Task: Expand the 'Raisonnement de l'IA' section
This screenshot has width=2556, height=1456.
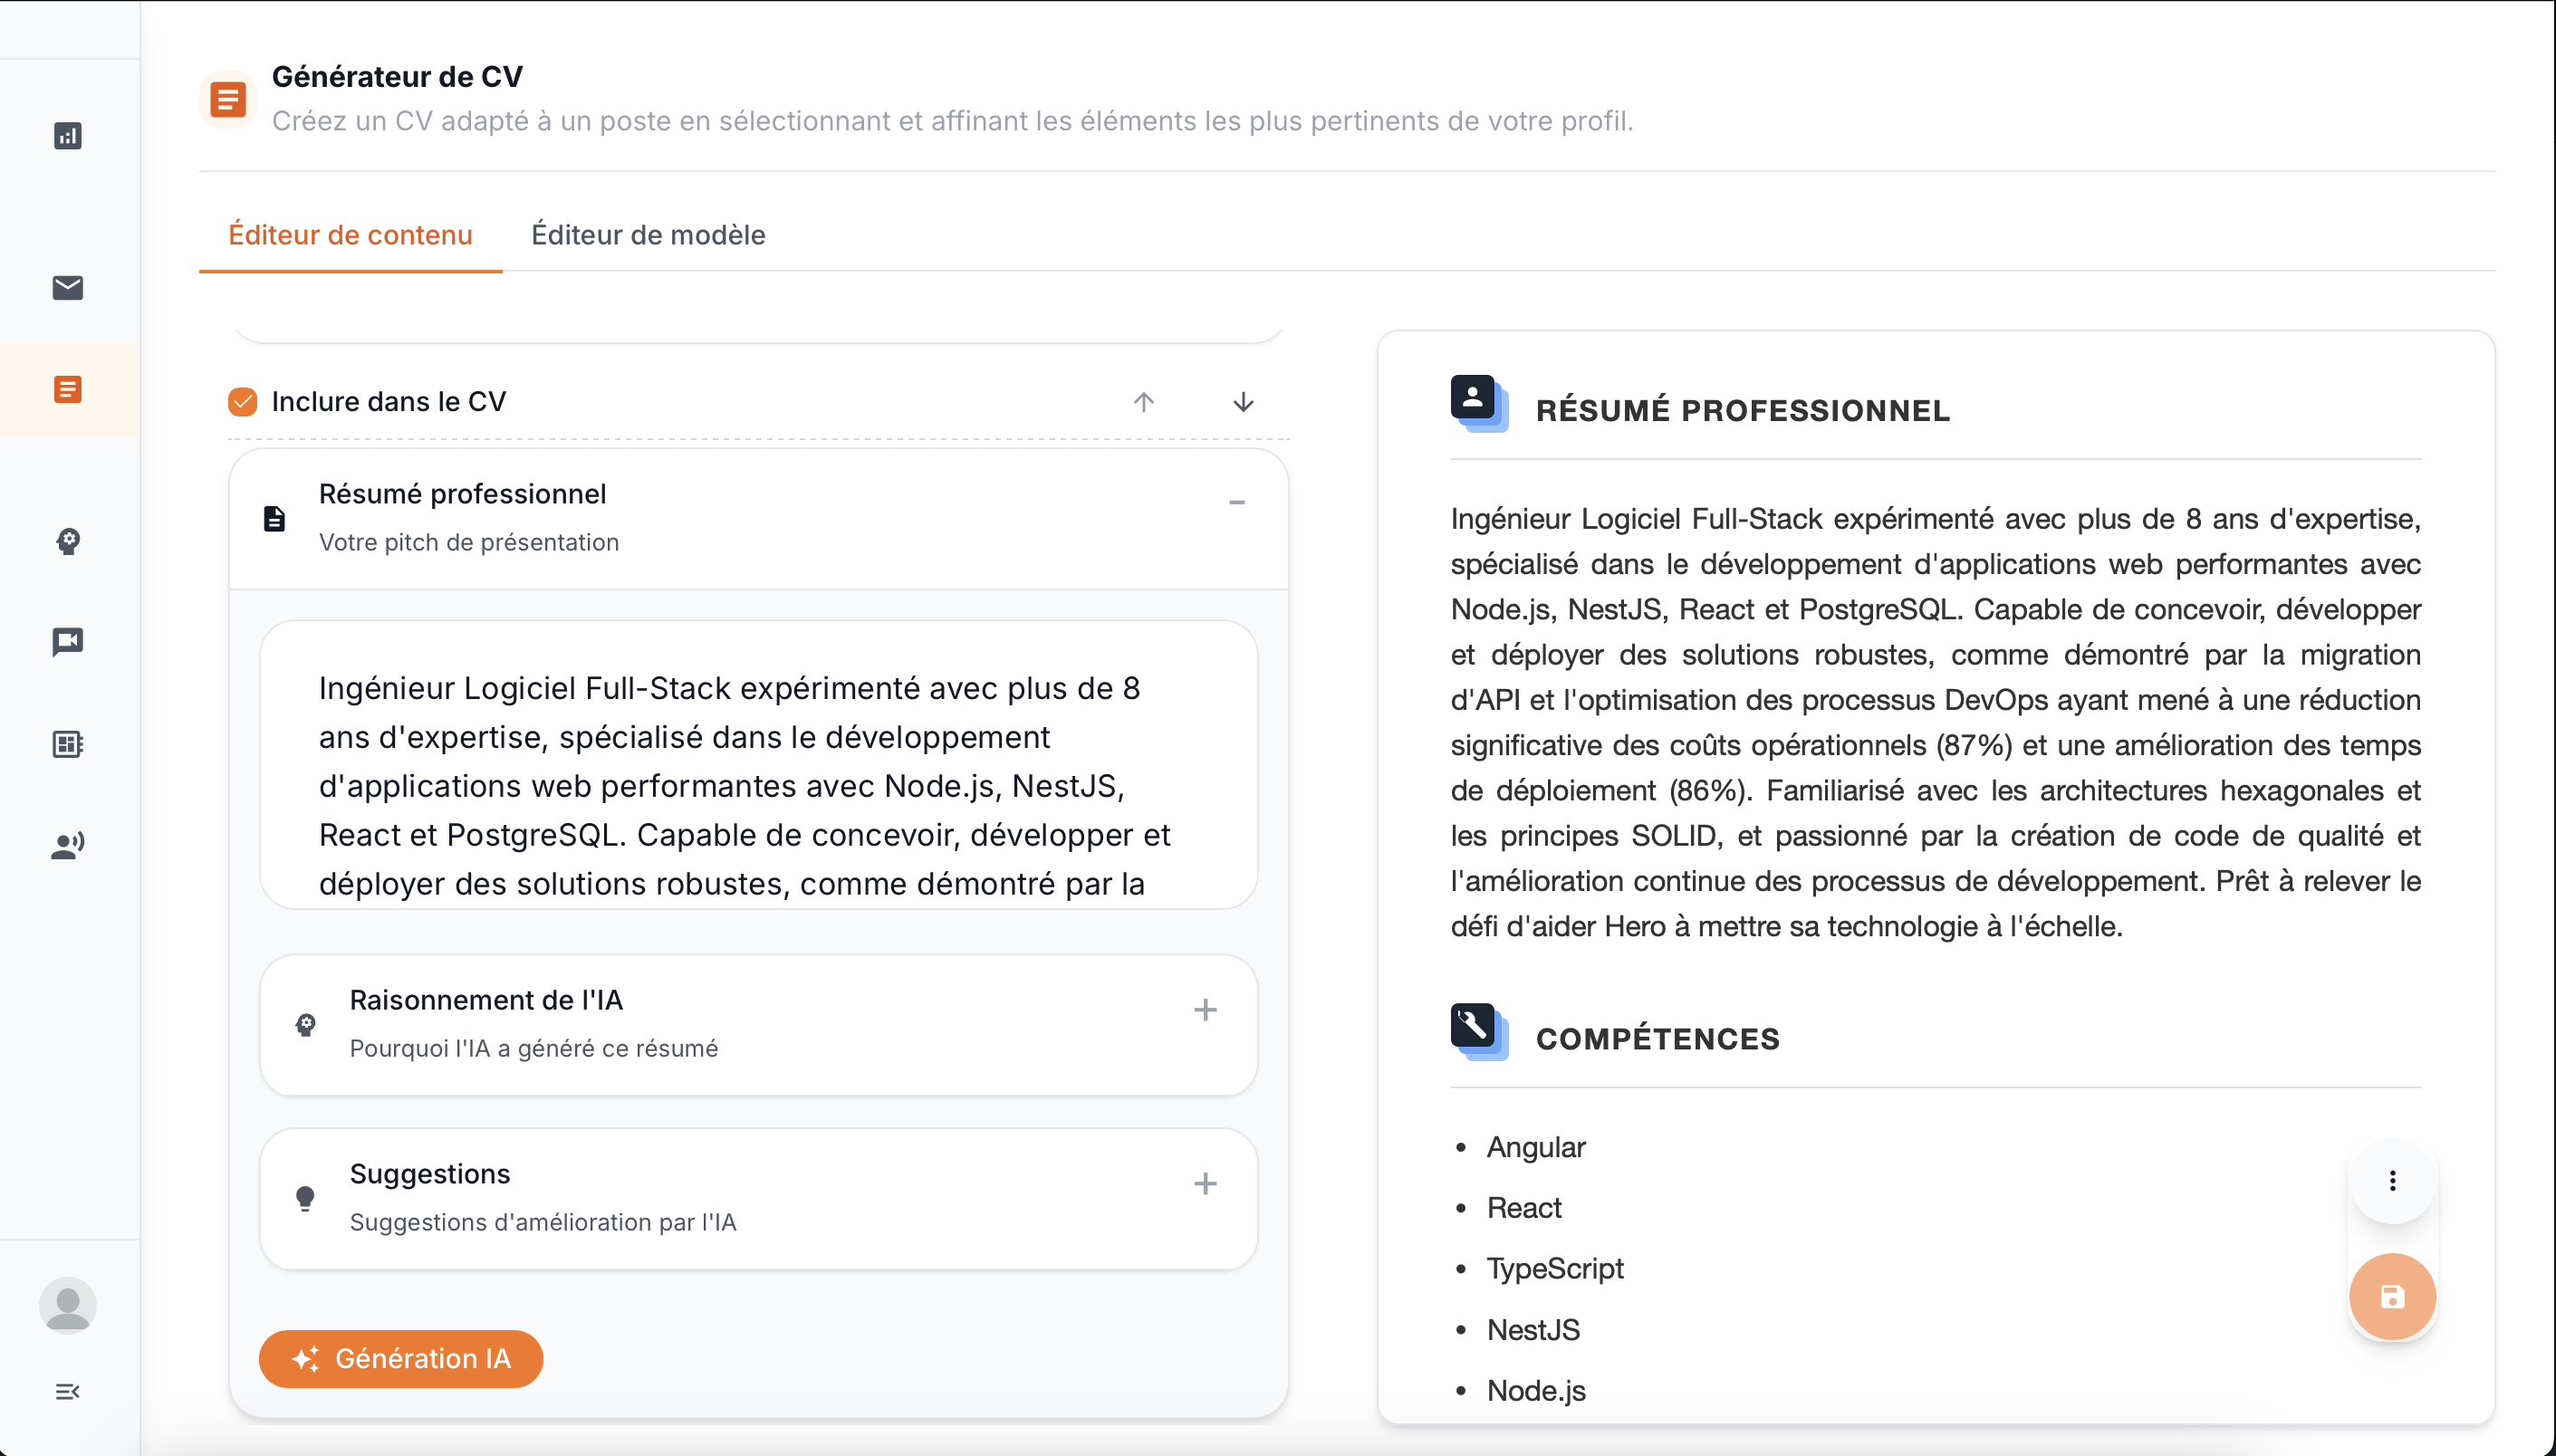Action: (x=1206, y=1010)
